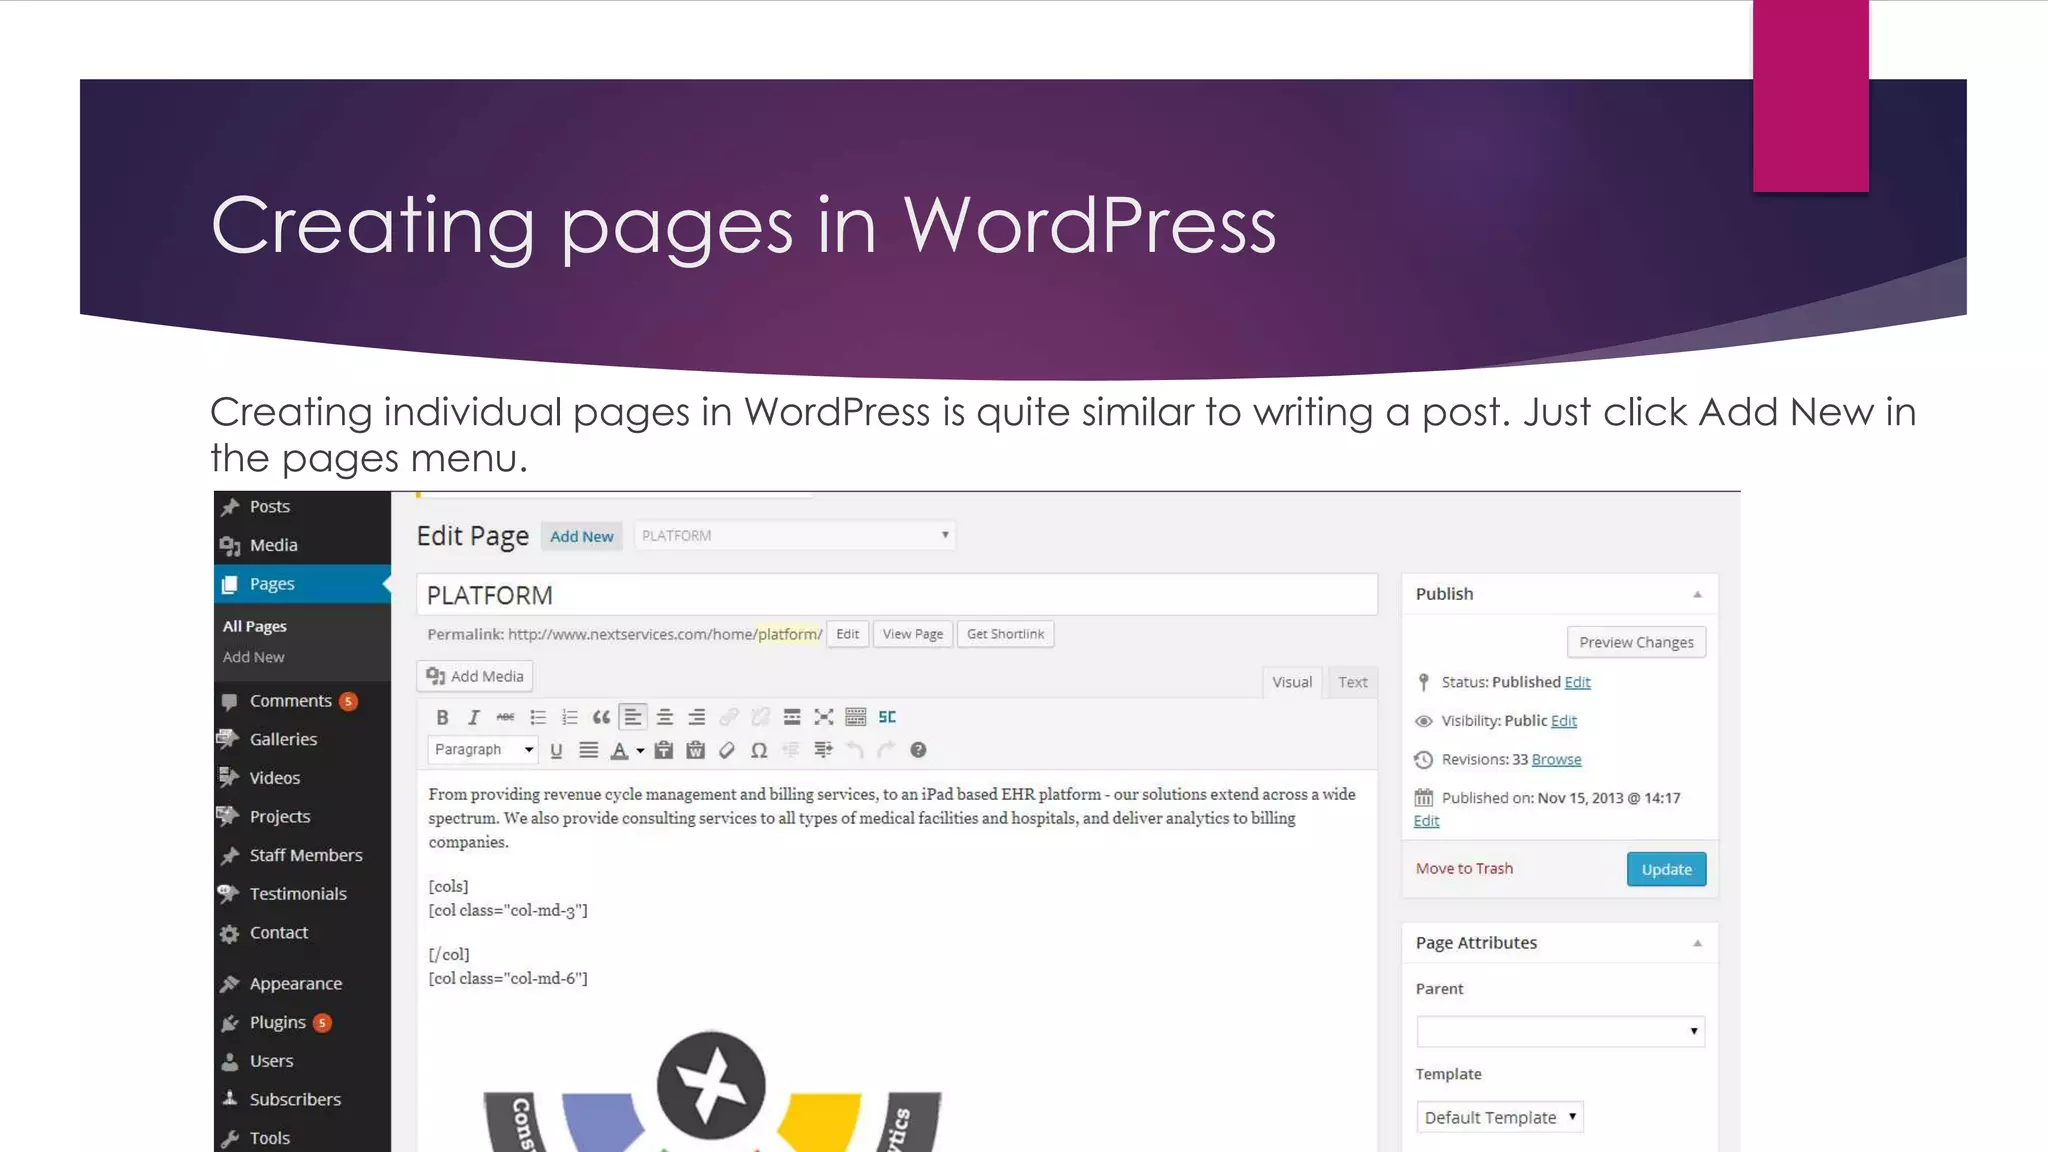Enter distraction-free fullscreen mode

(x=824, y=717)
